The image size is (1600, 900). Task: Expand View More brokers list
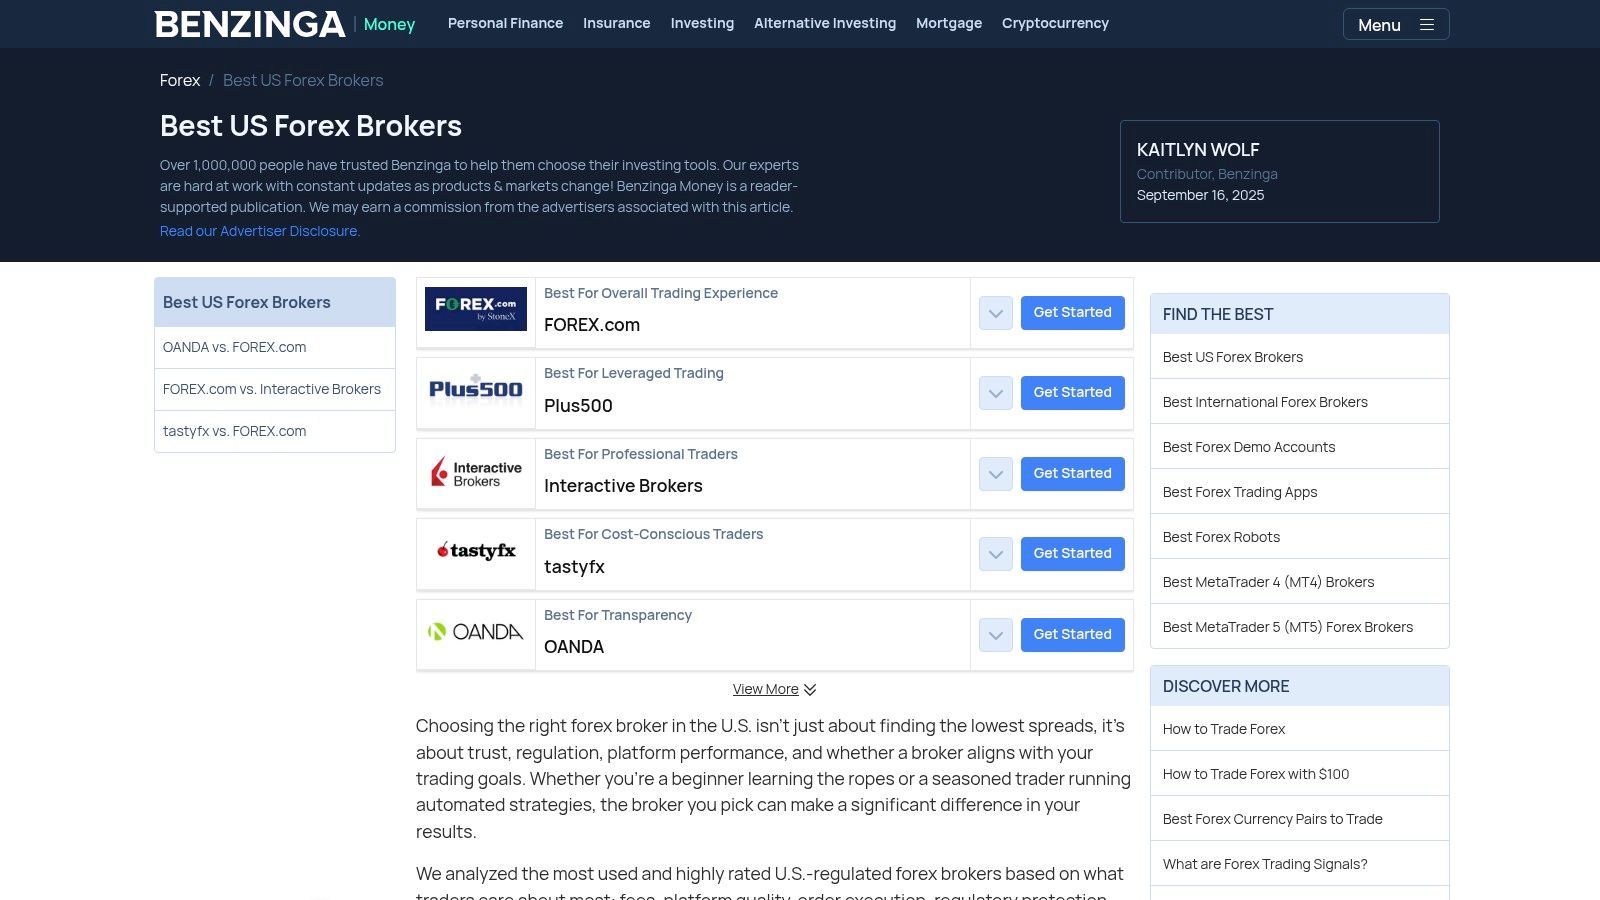(774, 689)
